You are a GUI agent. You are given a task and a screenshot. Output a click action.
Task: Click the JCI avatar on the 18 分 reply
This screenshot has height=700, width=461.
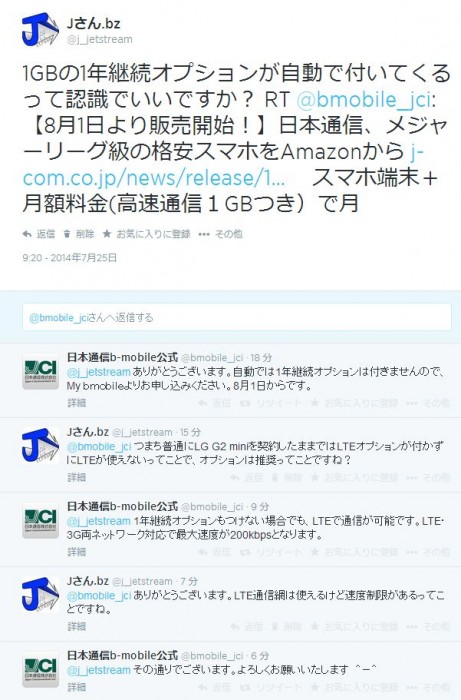40,372
